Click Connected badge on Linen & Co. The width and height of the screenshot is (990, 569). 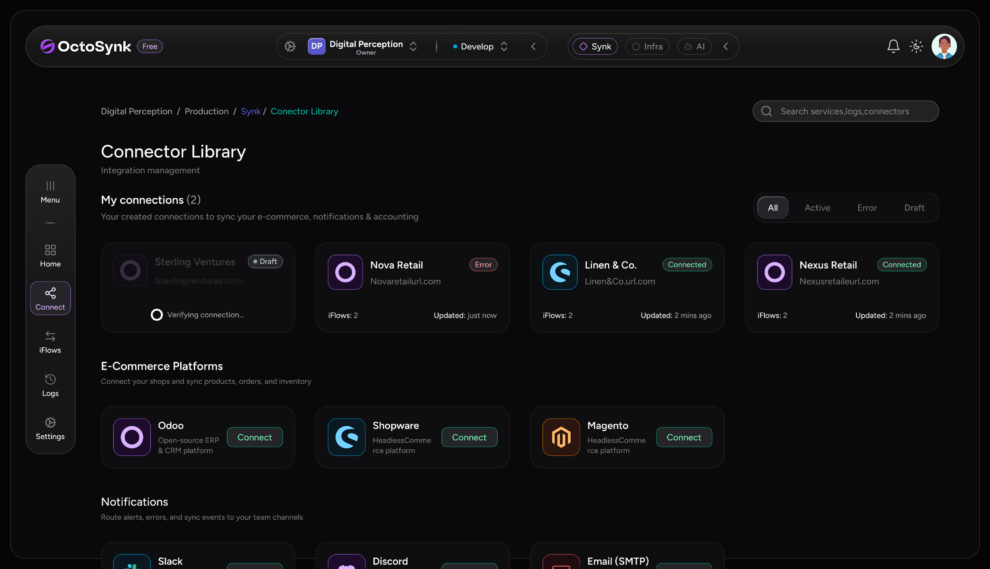687,265
